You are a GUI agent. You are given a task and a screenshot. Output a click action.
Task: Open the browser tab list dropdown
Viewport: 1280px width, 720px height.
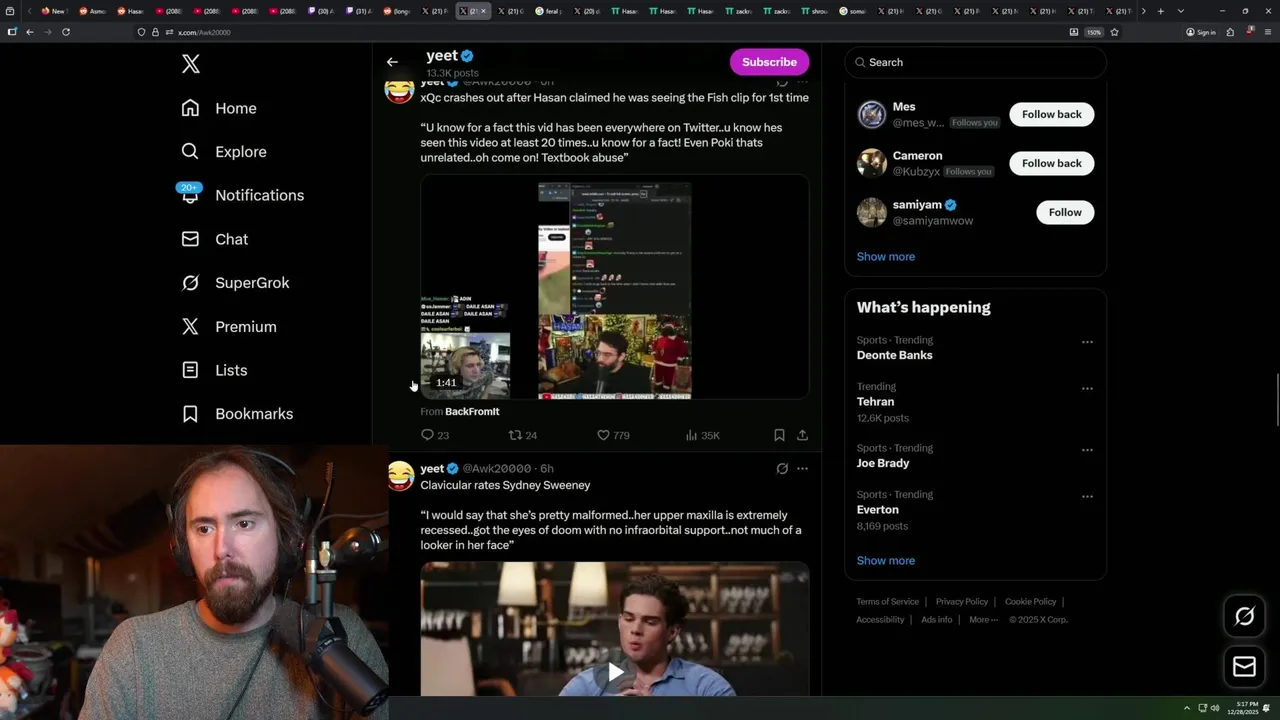1181,11
